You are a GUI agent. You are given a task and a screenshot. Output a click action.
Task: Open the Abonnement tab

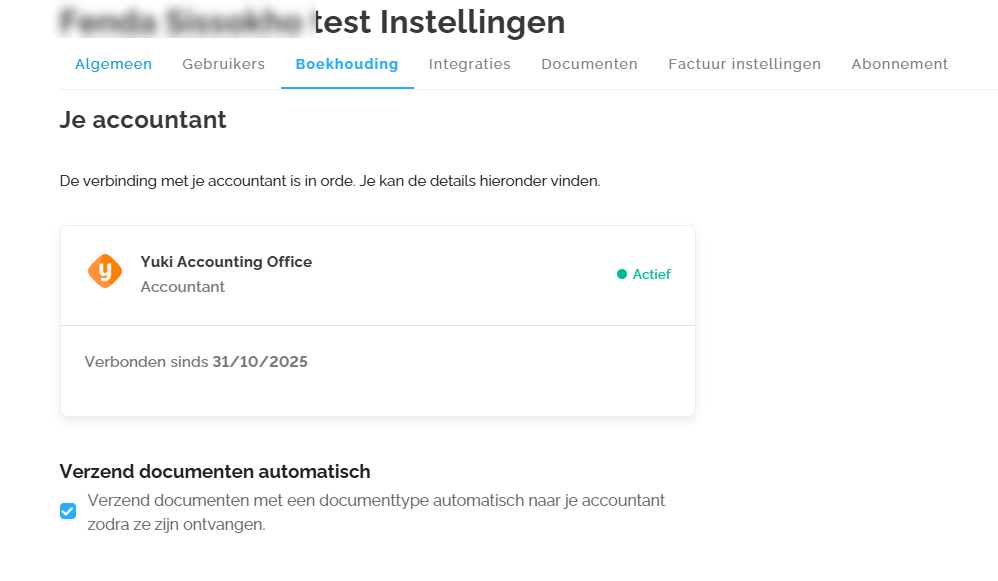pyautogui.click(x=900, y=64)
